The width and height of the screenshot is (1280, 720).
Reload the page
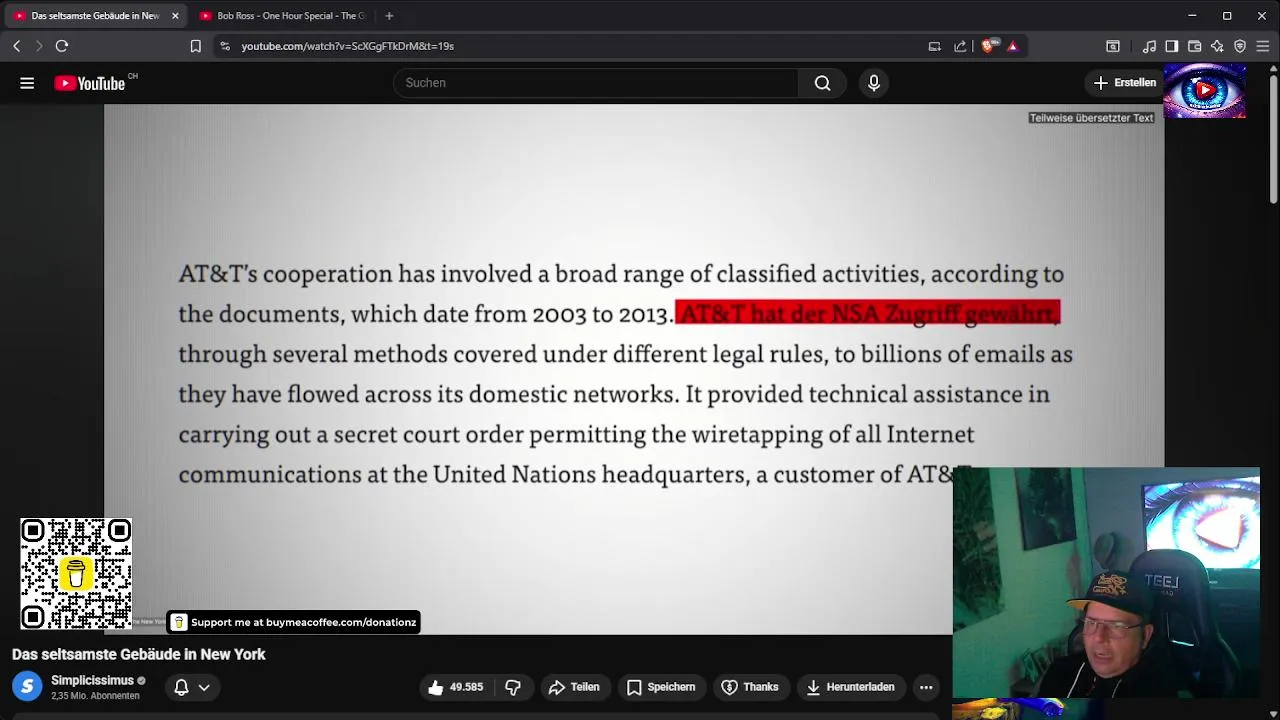(x=62, y=46)
